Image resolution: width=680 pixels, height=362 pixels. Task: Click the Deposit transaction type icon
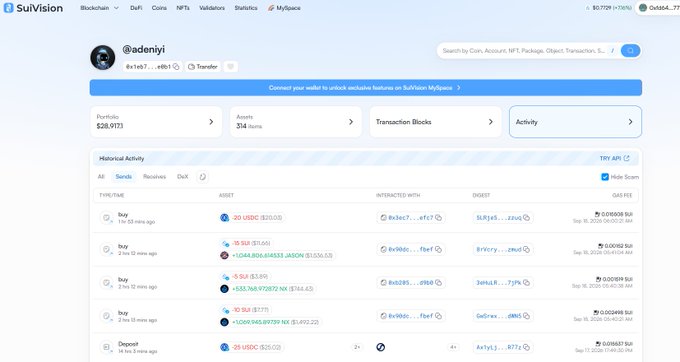click(x=106, y=347)
